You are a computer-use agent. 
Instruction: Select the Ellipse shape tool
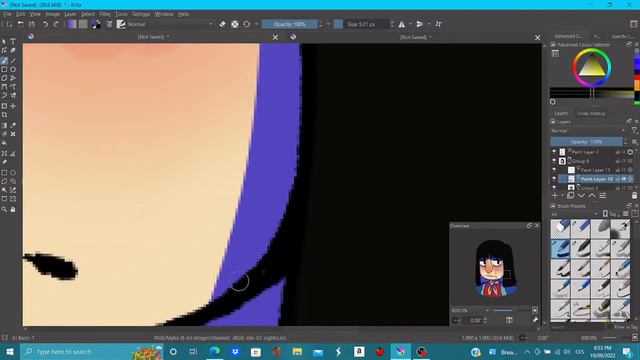pos(13,69)
